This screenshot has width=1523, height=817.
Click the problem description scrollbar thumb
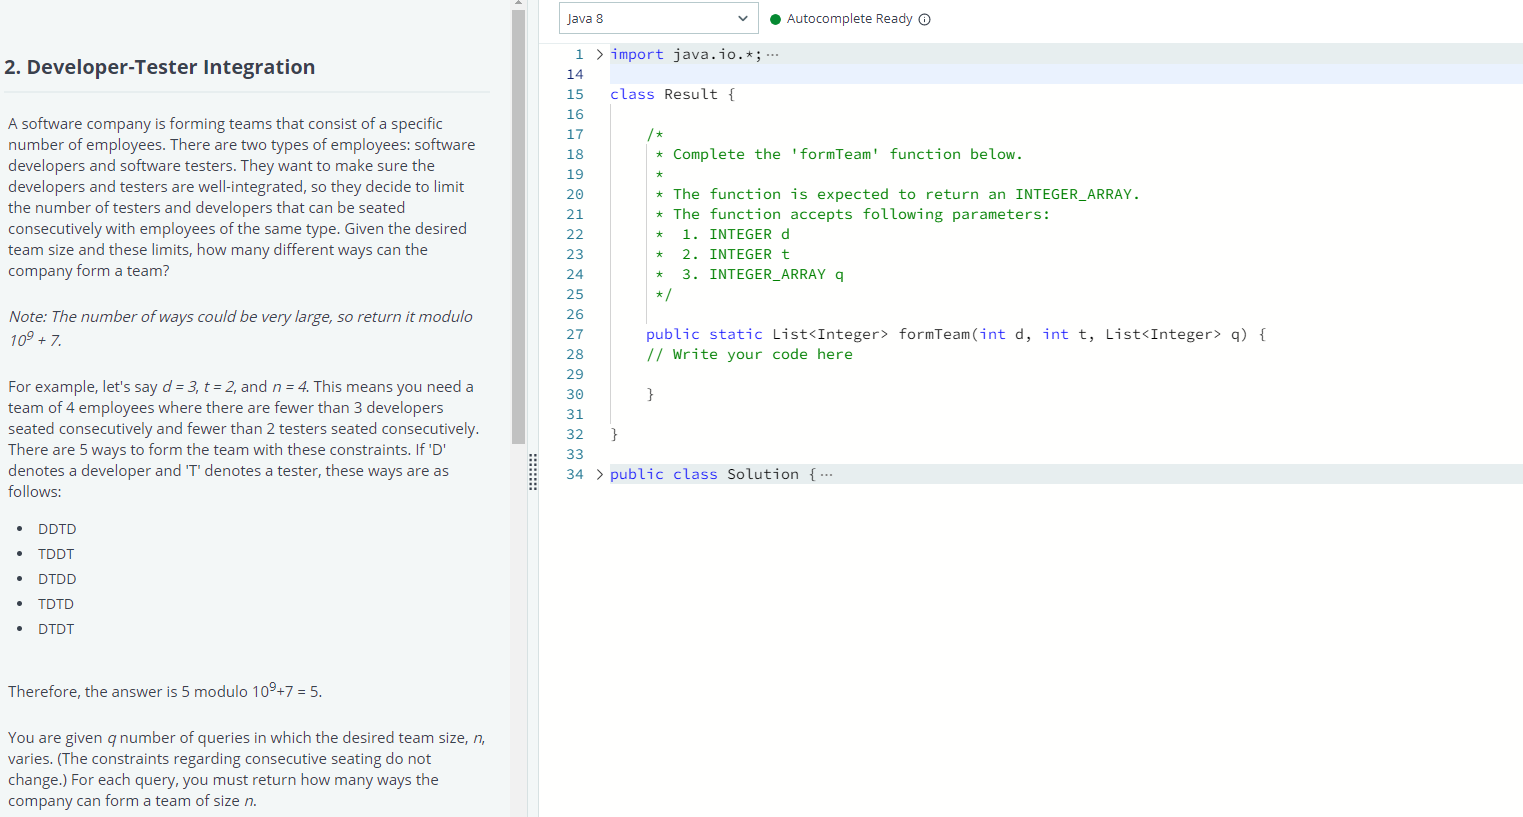point(518,226)
